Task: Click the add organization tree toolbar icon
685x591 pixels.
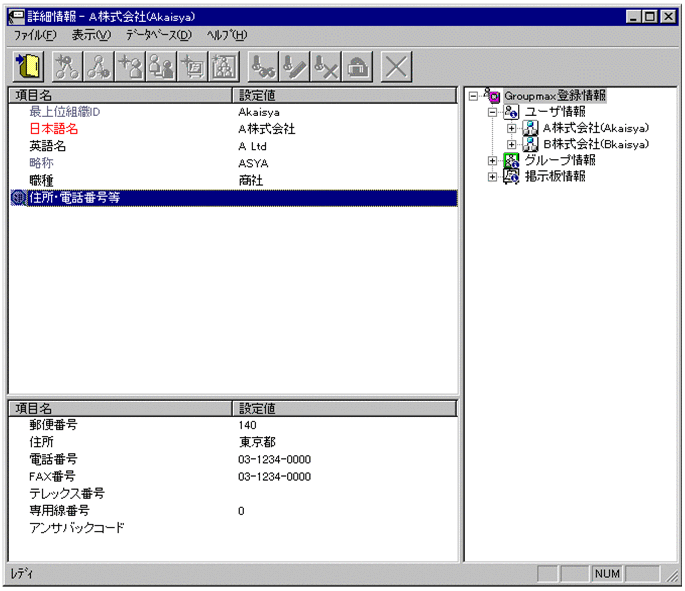Action: click(x=67, y=67)
